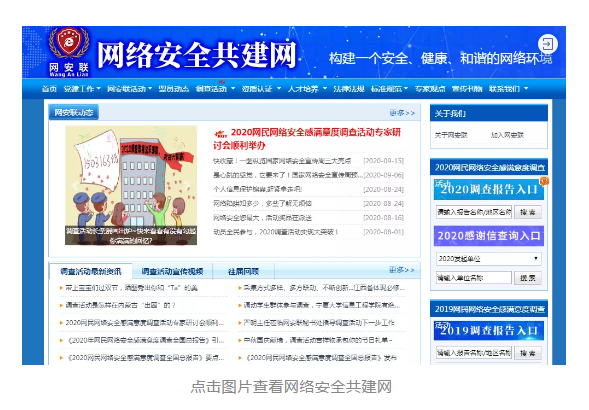The image size is (589, 410).
Task: Open the 2020感谢信查询入口 banner
Action: 489,236
